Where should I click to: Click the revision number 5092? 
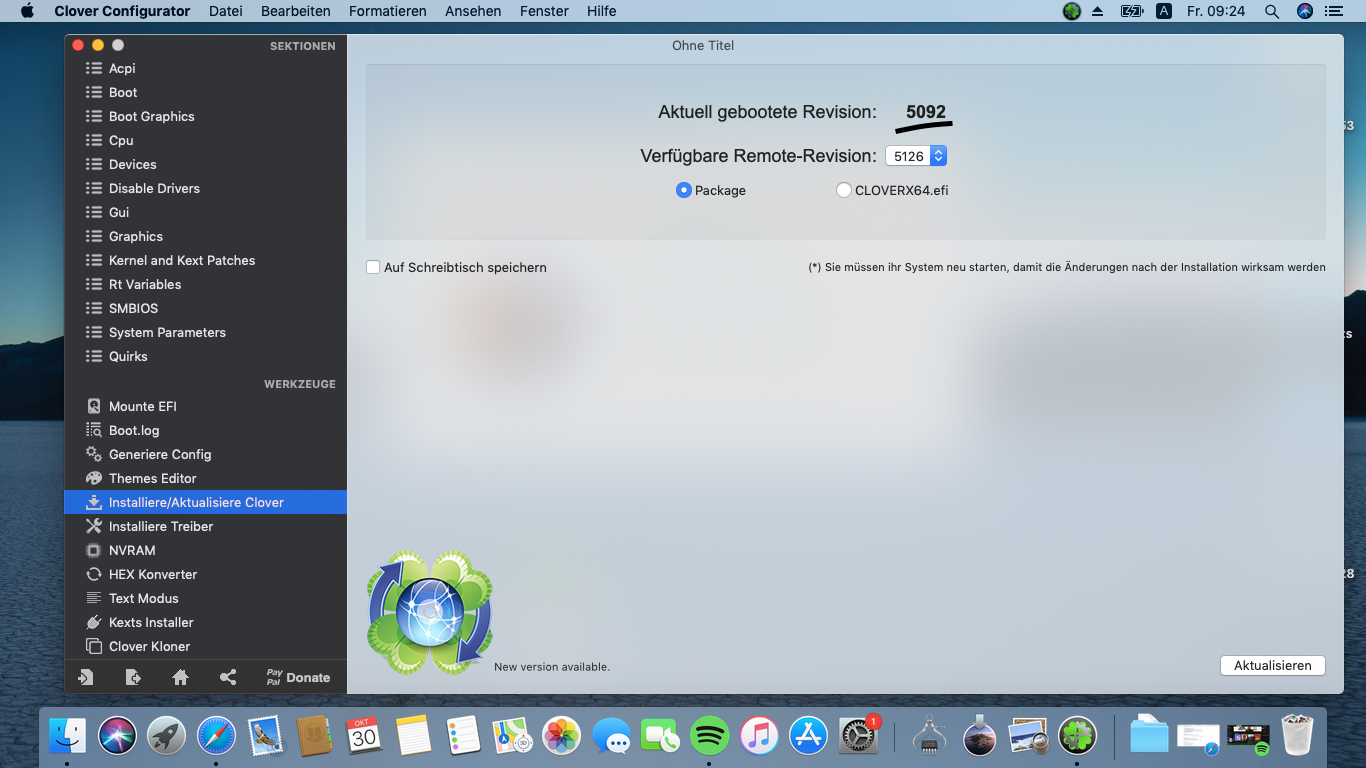click(x=926, y=112)
